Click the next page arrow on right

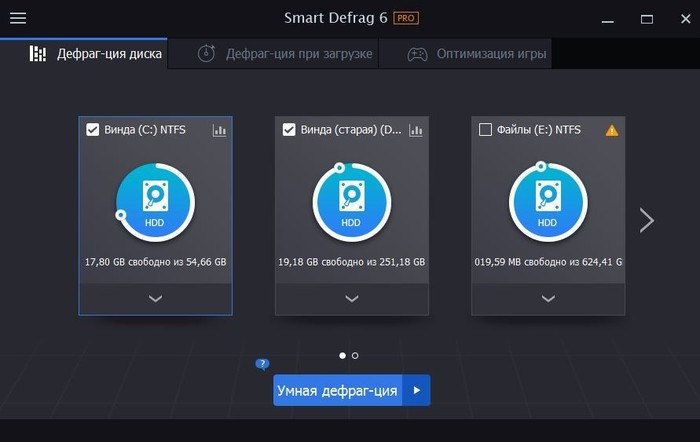pos(647,220)
